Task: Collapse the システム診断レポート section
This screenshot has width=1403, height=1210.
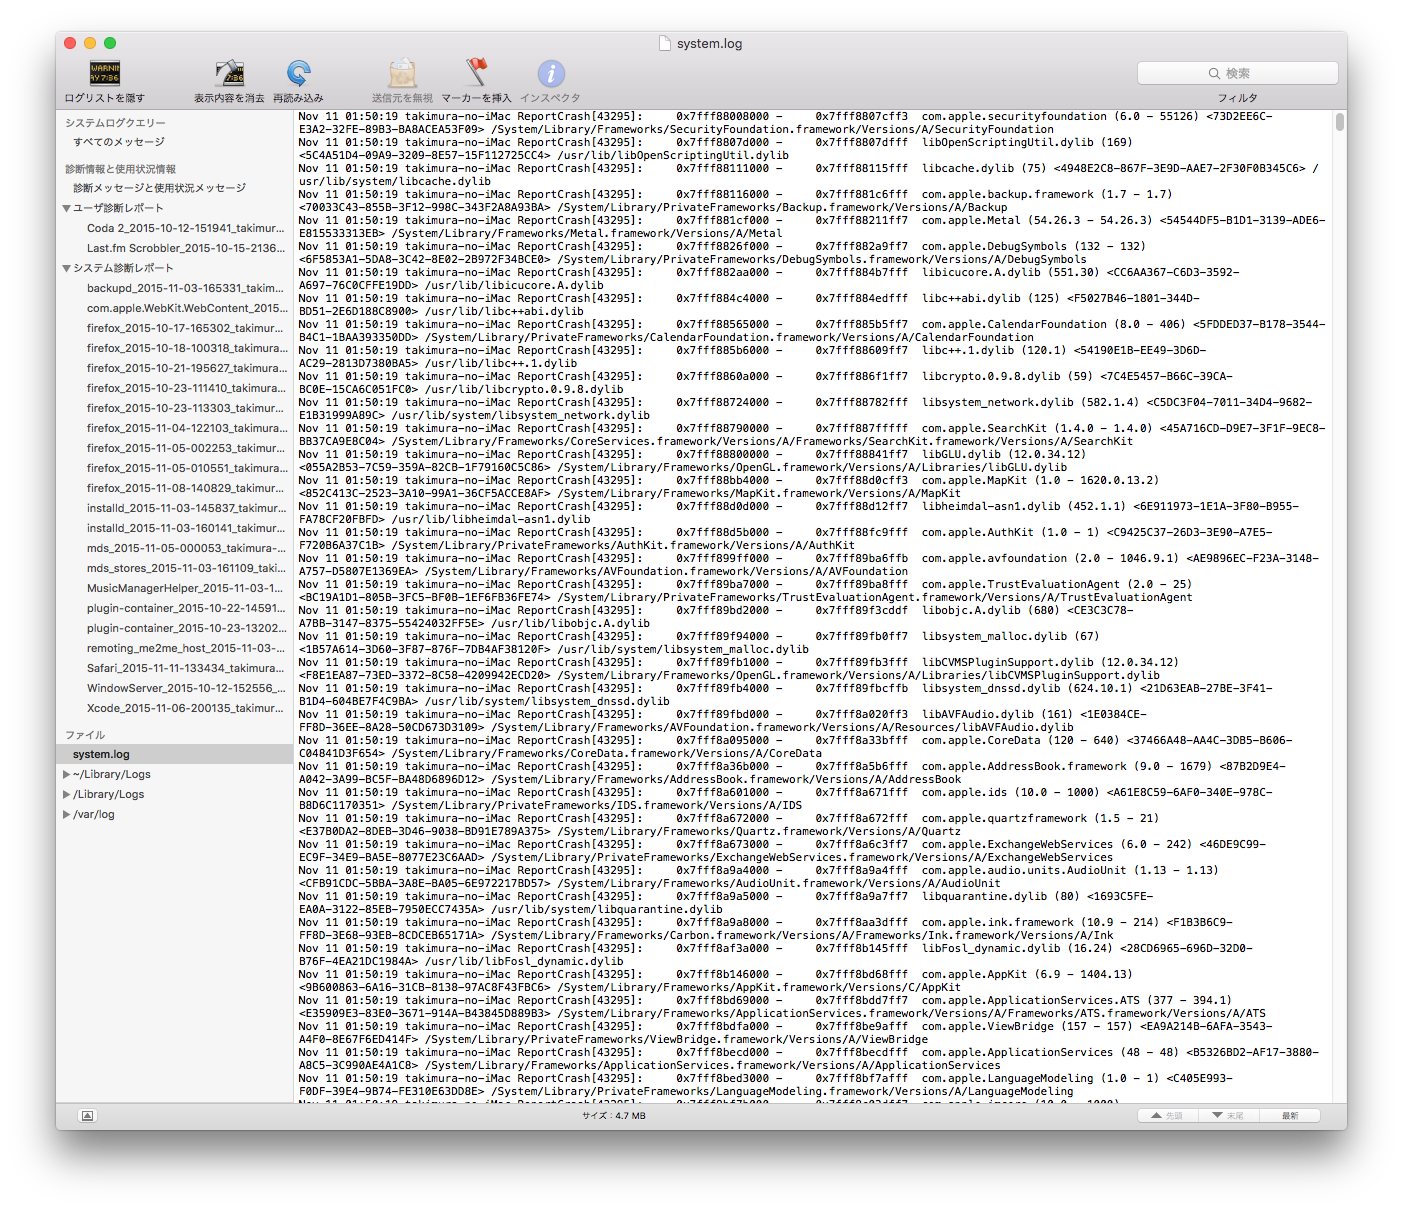Action: tap(67, 268)
